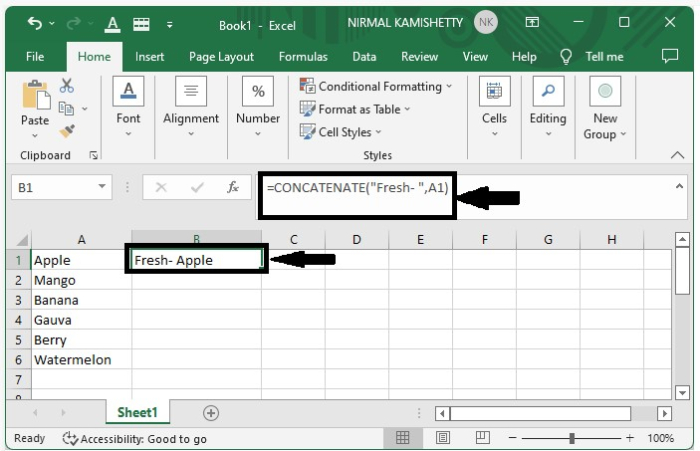Click the Sheet1 tab
700x451 pixels.
pos(137,412)
